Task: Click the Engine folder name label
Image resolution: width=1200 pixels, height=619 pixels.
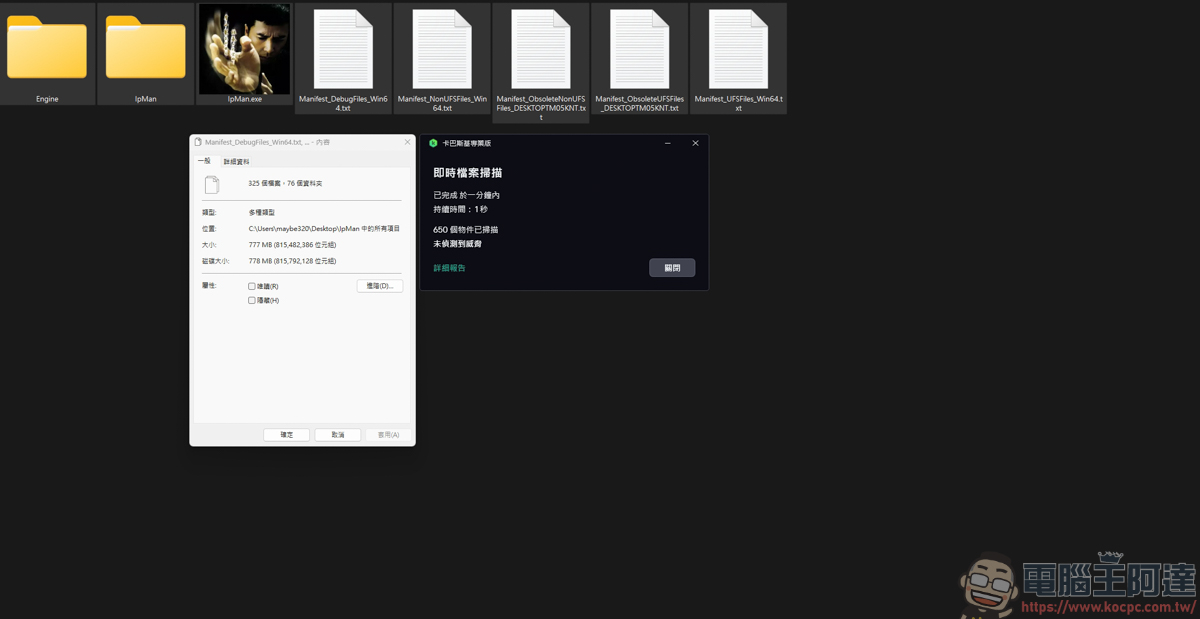Action: [x=47, y=99]
